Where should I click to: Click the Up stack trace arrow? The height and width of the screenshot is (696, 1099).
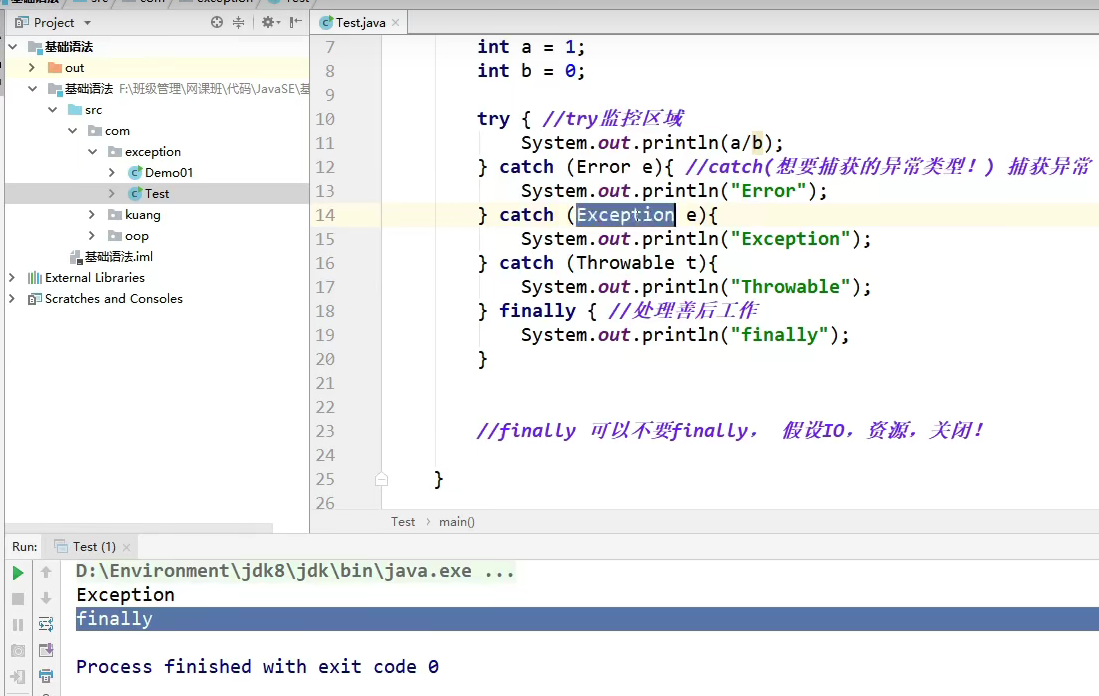pyautogui.click(x=46, y=573)
